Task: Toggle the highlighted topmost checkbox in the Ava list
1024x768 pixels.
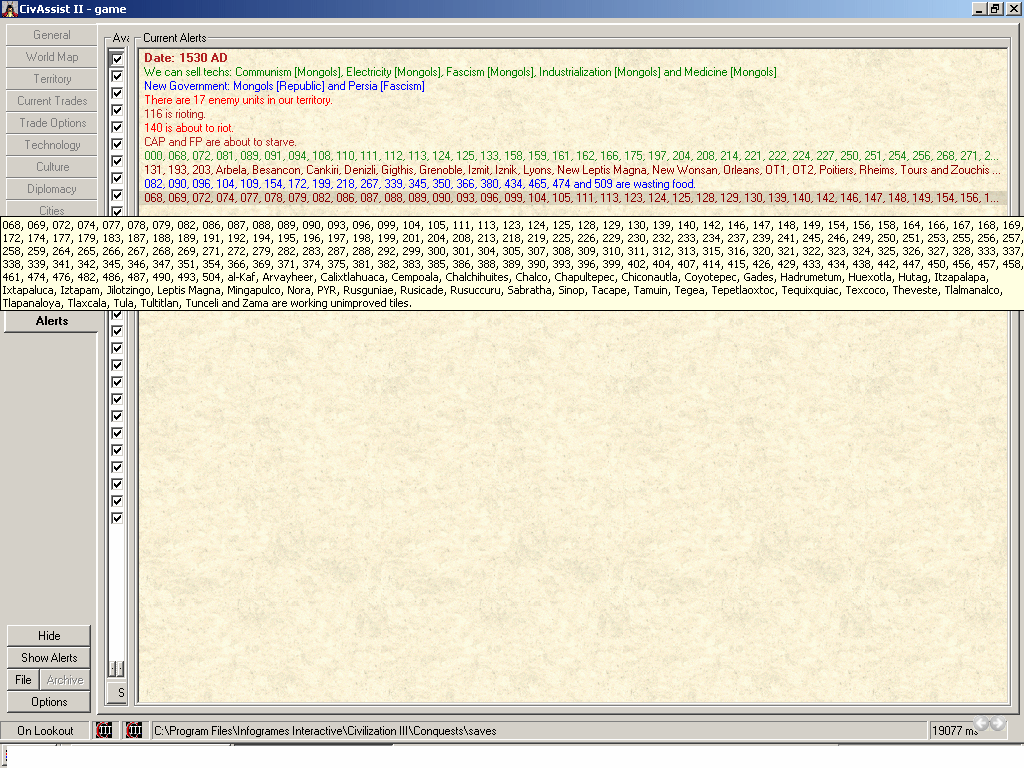Action: coord(117,59)
